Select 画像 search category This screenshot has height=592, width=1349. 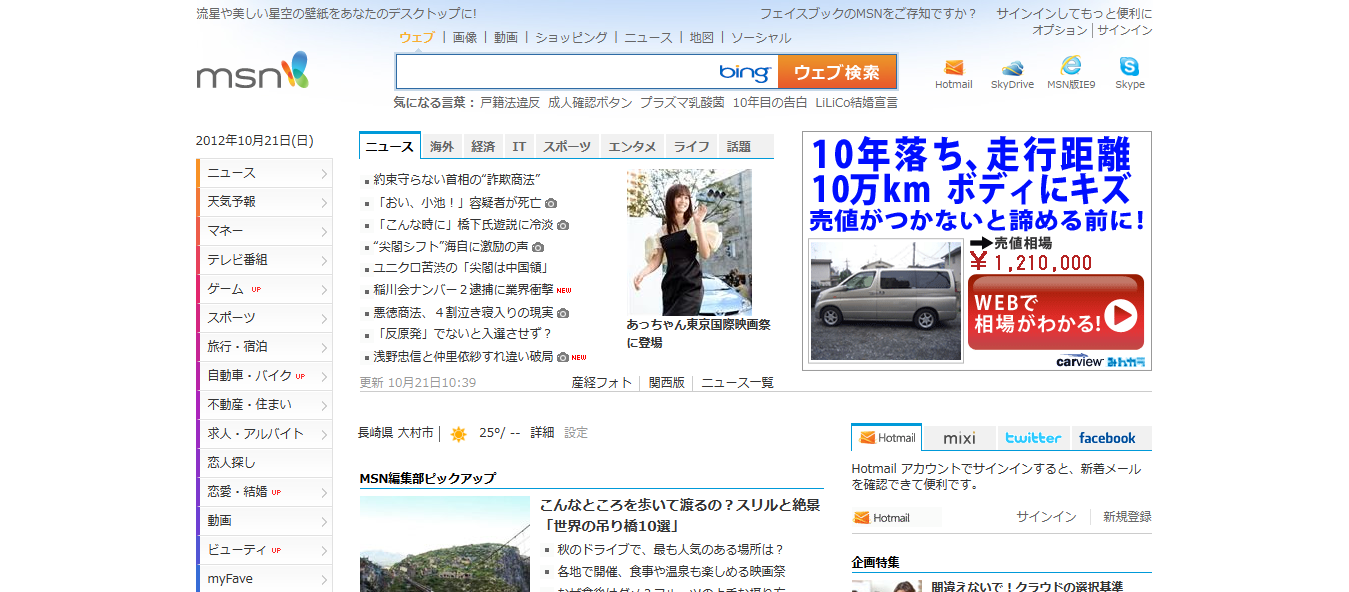(x=465, y=37)
